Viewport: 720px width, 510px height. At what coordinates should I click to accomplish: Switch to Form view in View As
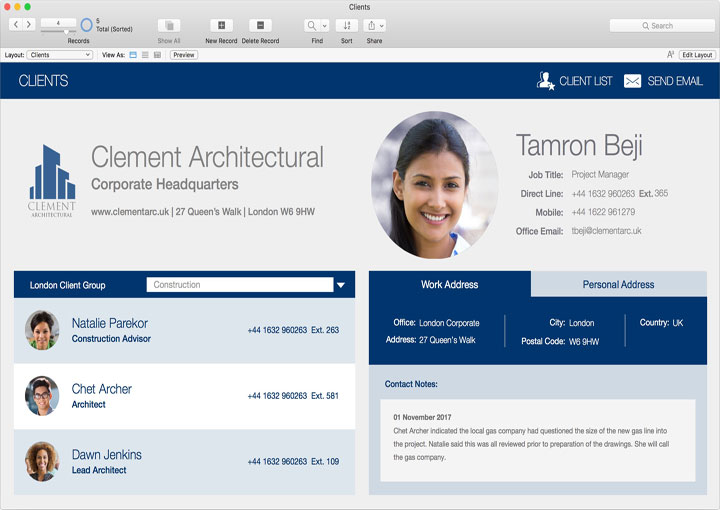tap(134, 55)
